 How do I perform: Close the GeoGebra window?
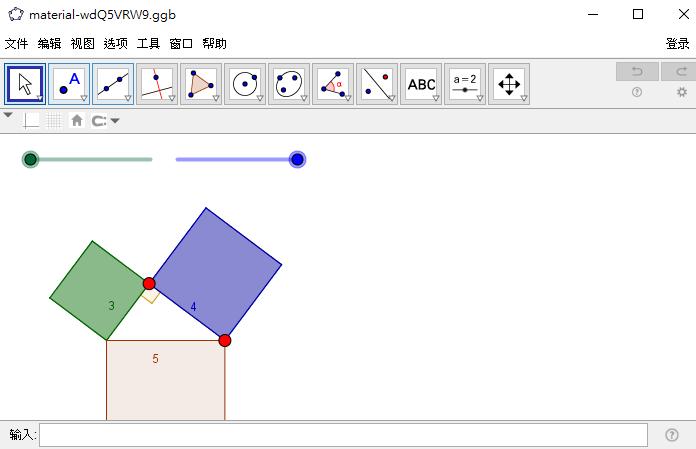[x=684, y=14]
